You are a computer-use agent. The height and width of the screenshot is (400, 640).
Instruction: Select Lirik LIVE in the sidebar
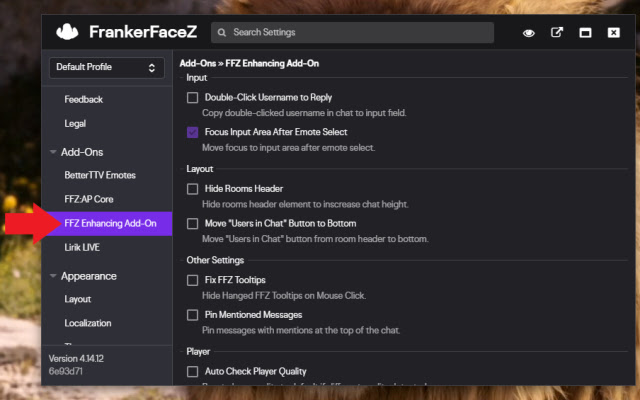click(x=82, y=247)
